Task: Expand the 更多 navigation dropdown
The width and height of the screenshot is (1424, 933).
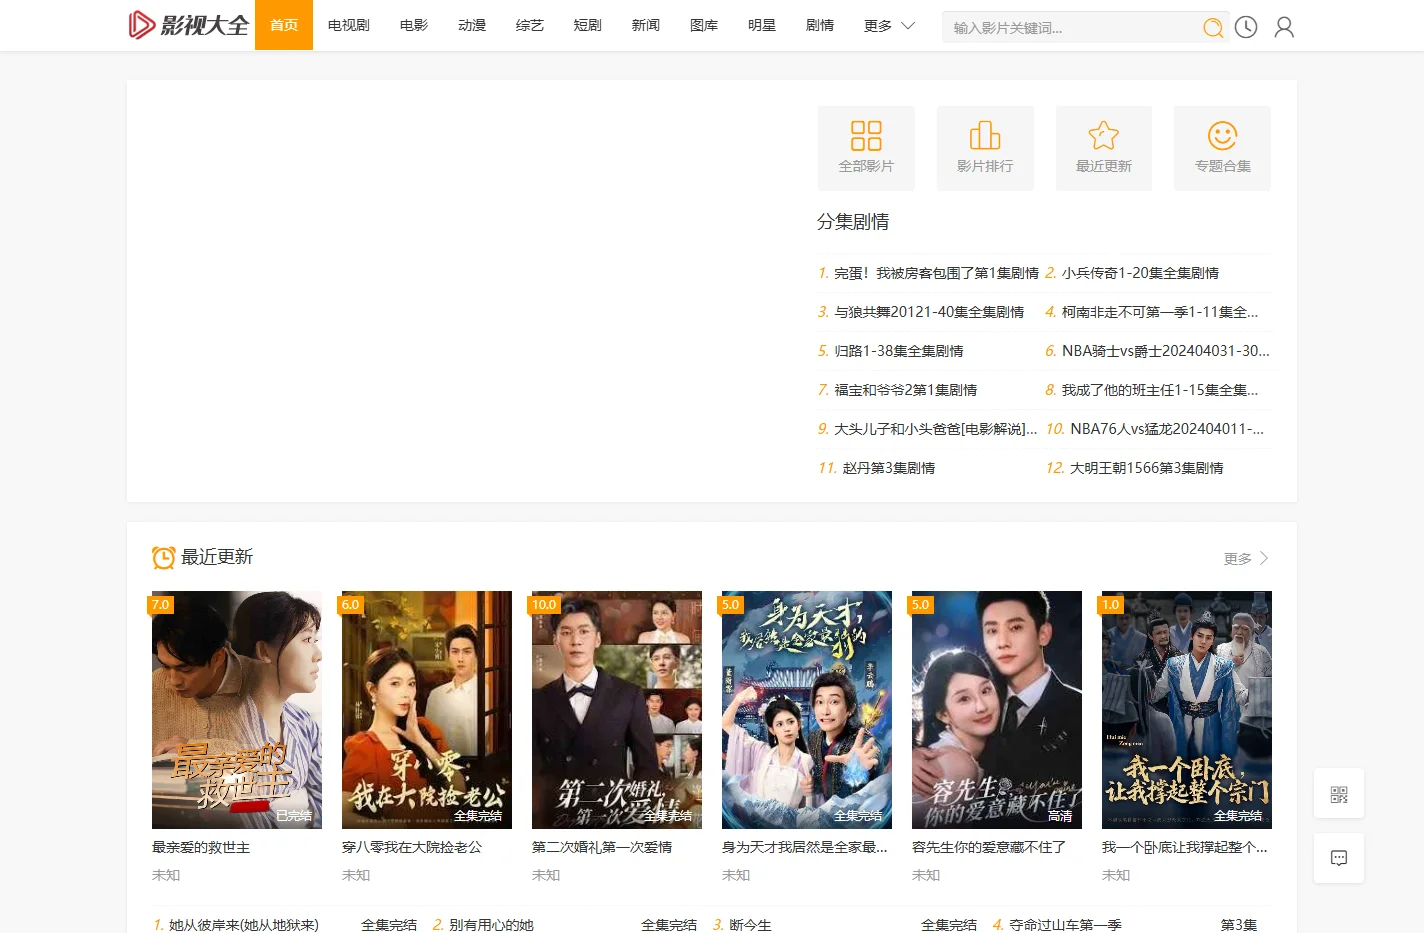Action: coord(889,25)
